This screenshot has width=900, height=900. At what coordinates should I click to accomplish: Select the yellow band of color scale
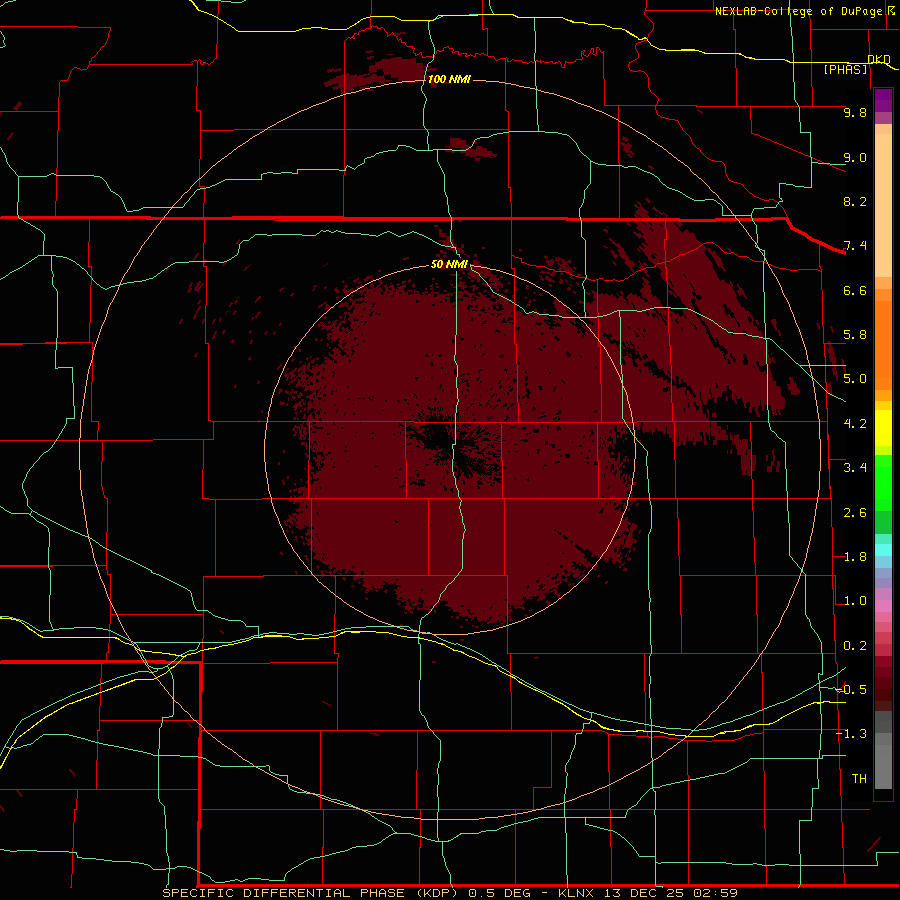883,428
